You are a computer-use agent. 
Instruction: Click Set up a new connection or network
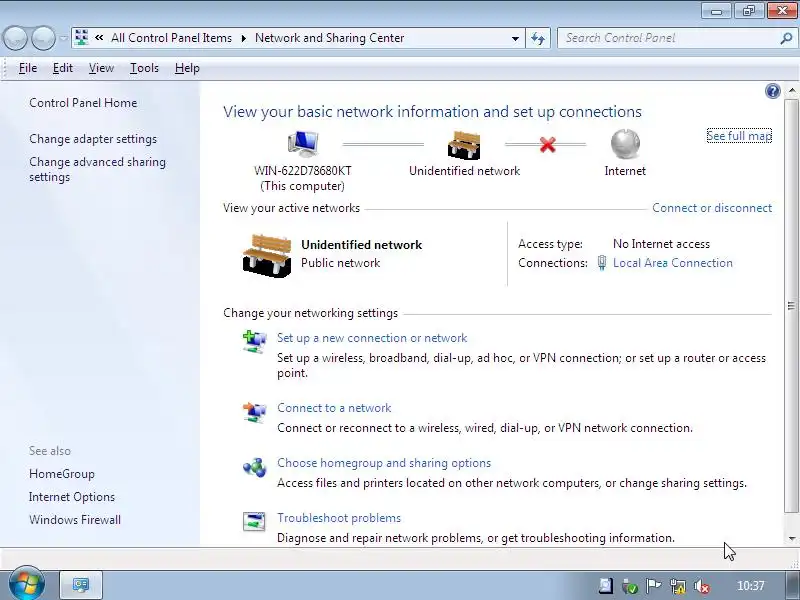click(x=372, y=338)
